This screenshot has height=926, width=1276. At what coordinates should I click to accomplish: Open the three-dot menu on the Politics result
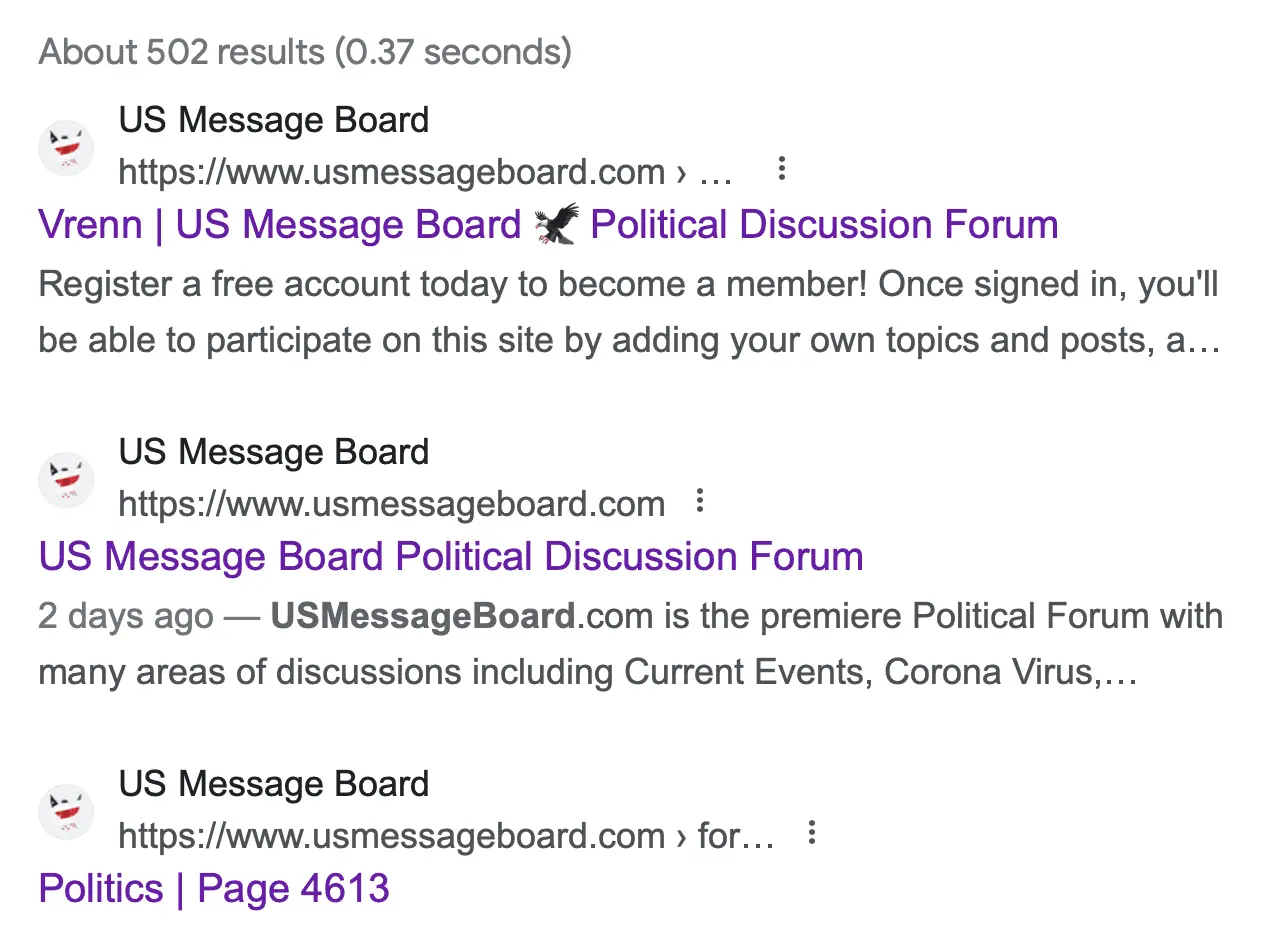pyautogui.click(x=811, y=833)
